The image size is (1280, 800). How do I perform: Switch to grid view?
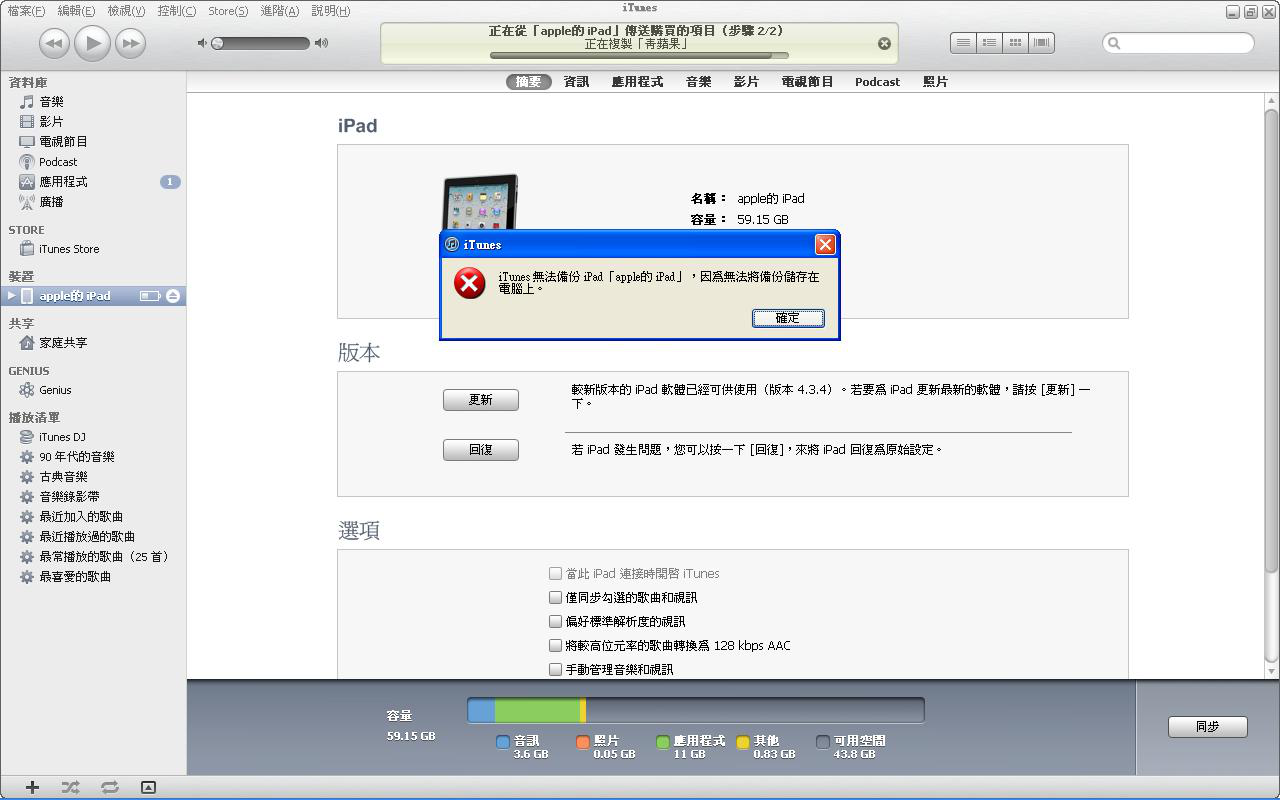pyautogui.click(x=1015, y=43)
